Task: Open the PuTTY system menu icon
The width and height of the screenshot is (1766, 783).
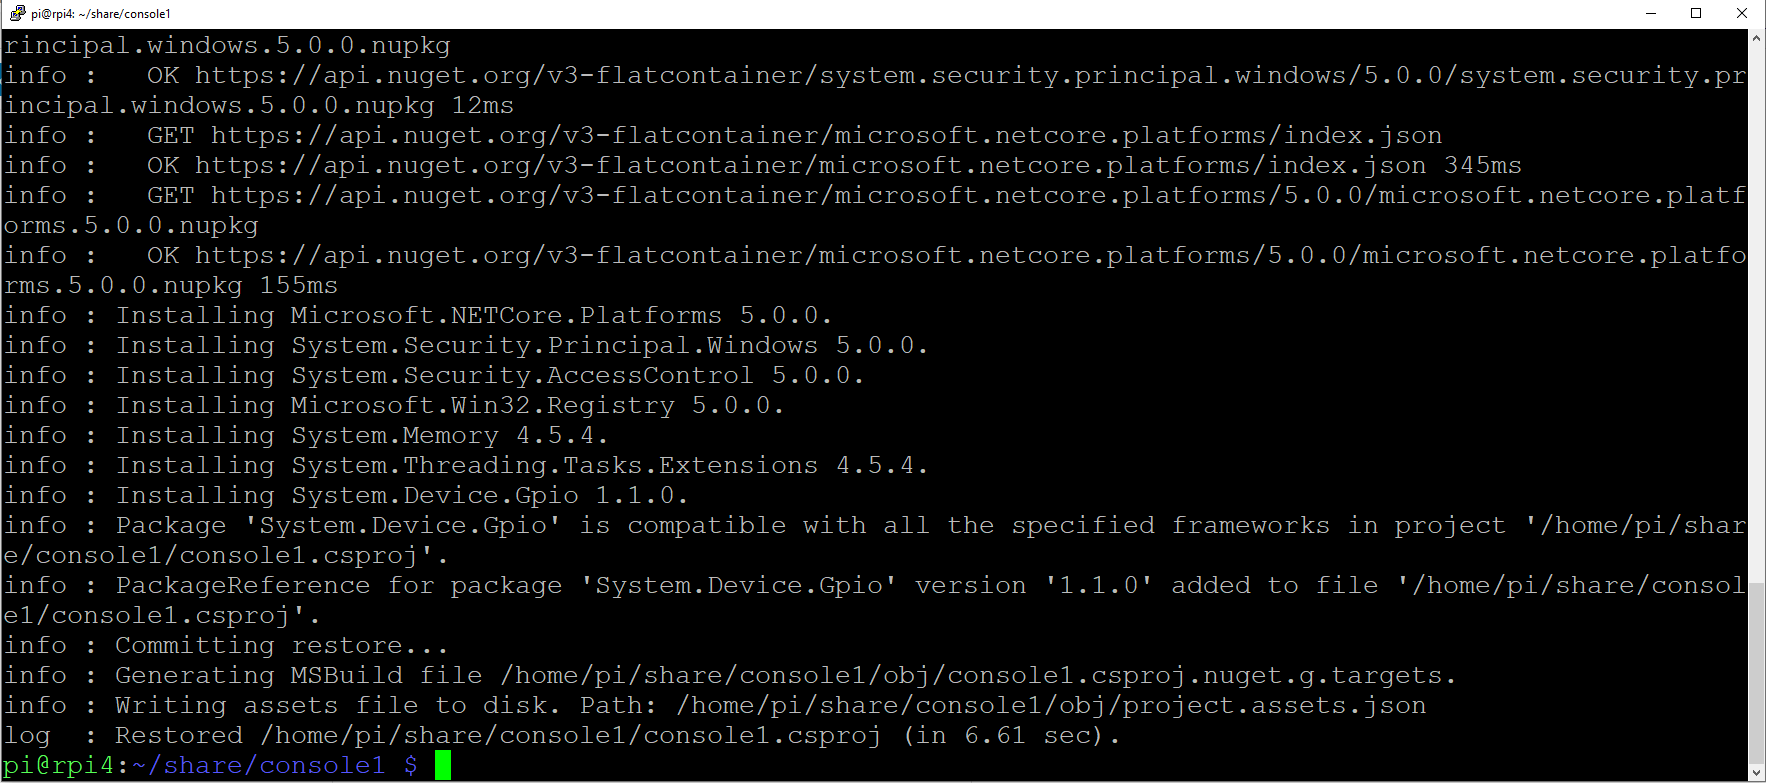Action: pos(16,13)
